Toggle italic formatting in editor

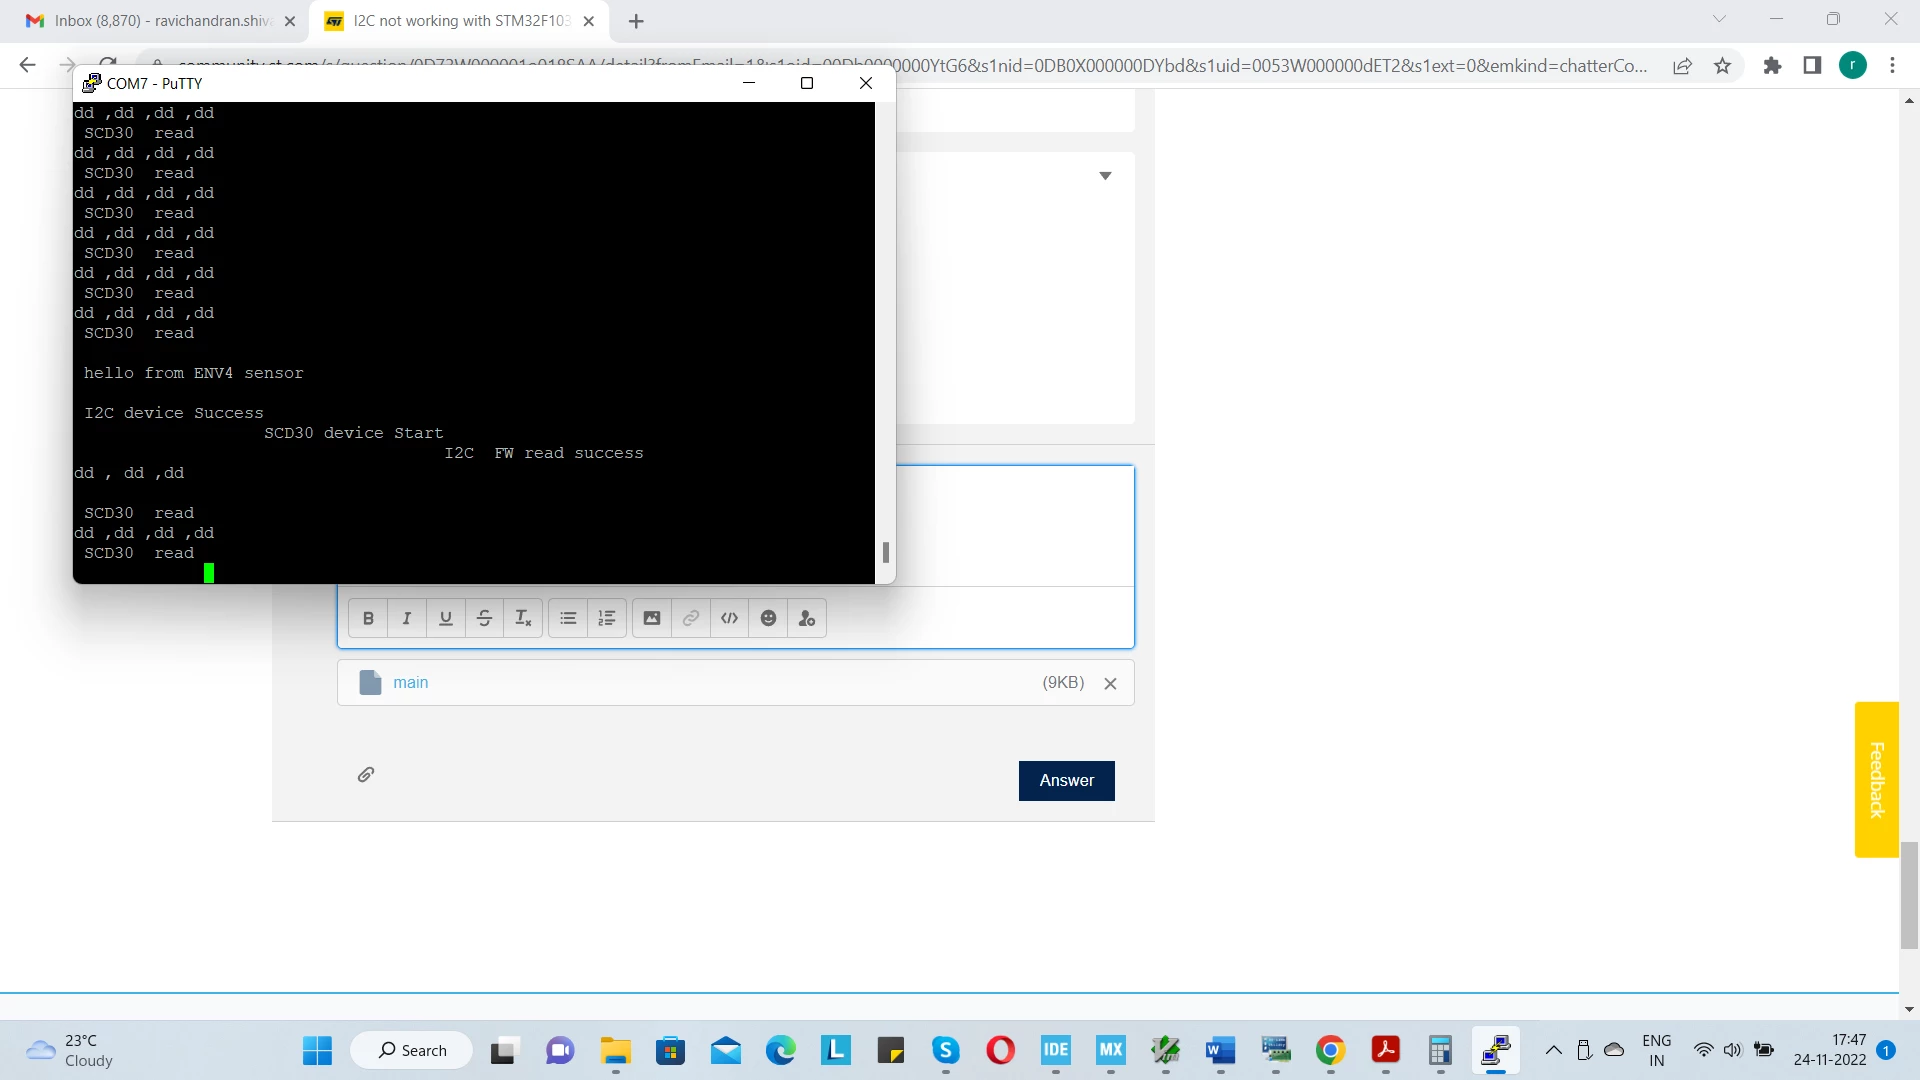[x=407, y=618]
